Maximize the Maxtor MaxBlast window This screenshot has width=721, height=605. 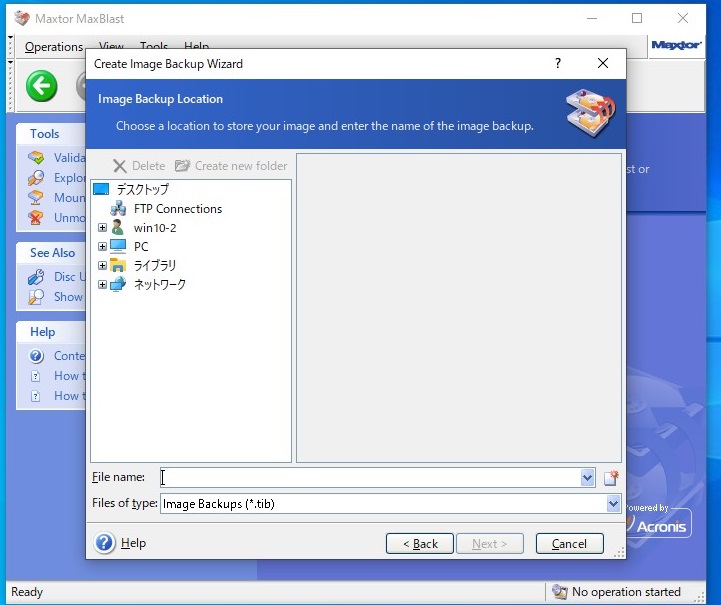[637, 18]
